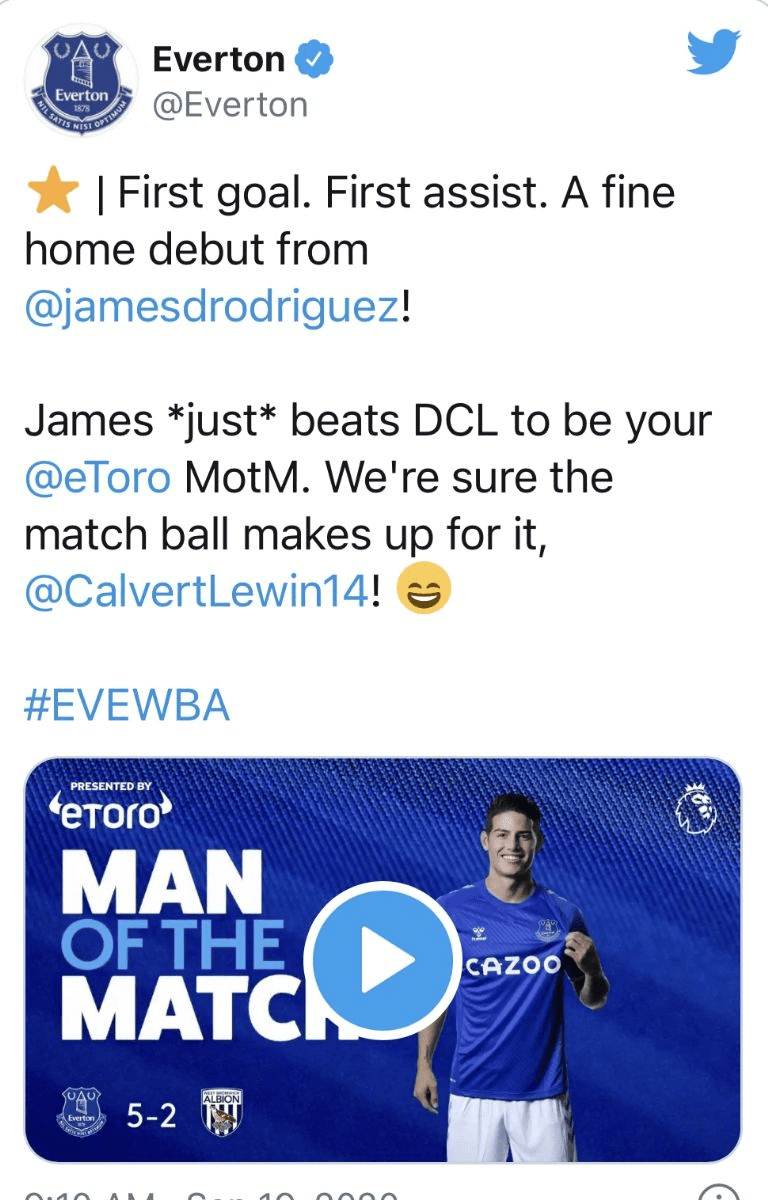Click the blue verified badge
This screenshot has width=768, height=1200.
317,61
